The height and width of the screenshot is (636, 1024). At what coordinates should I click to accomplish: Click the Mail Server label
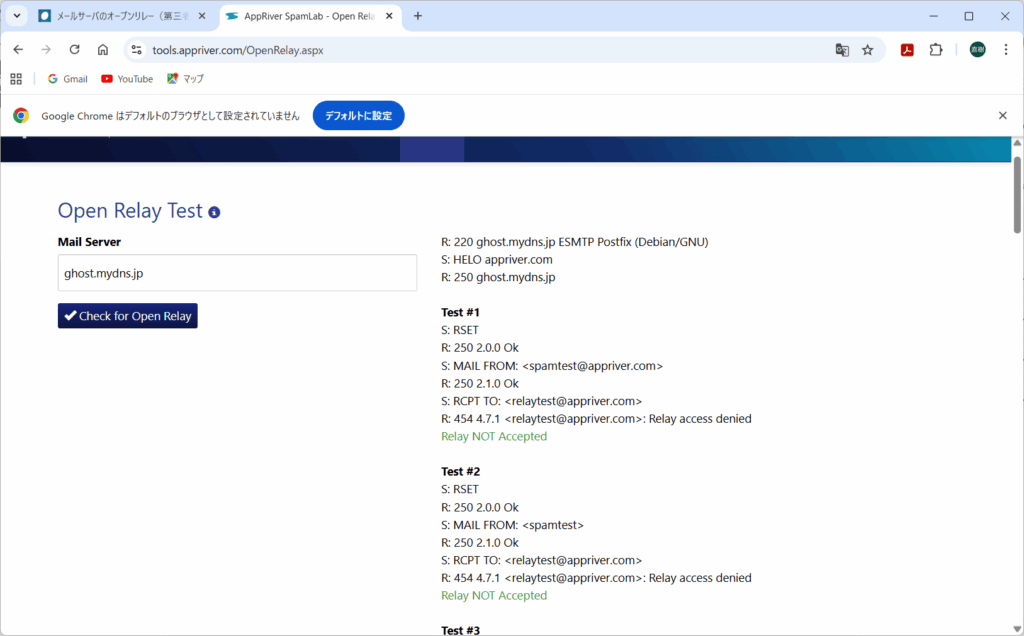tap(89, 242)
